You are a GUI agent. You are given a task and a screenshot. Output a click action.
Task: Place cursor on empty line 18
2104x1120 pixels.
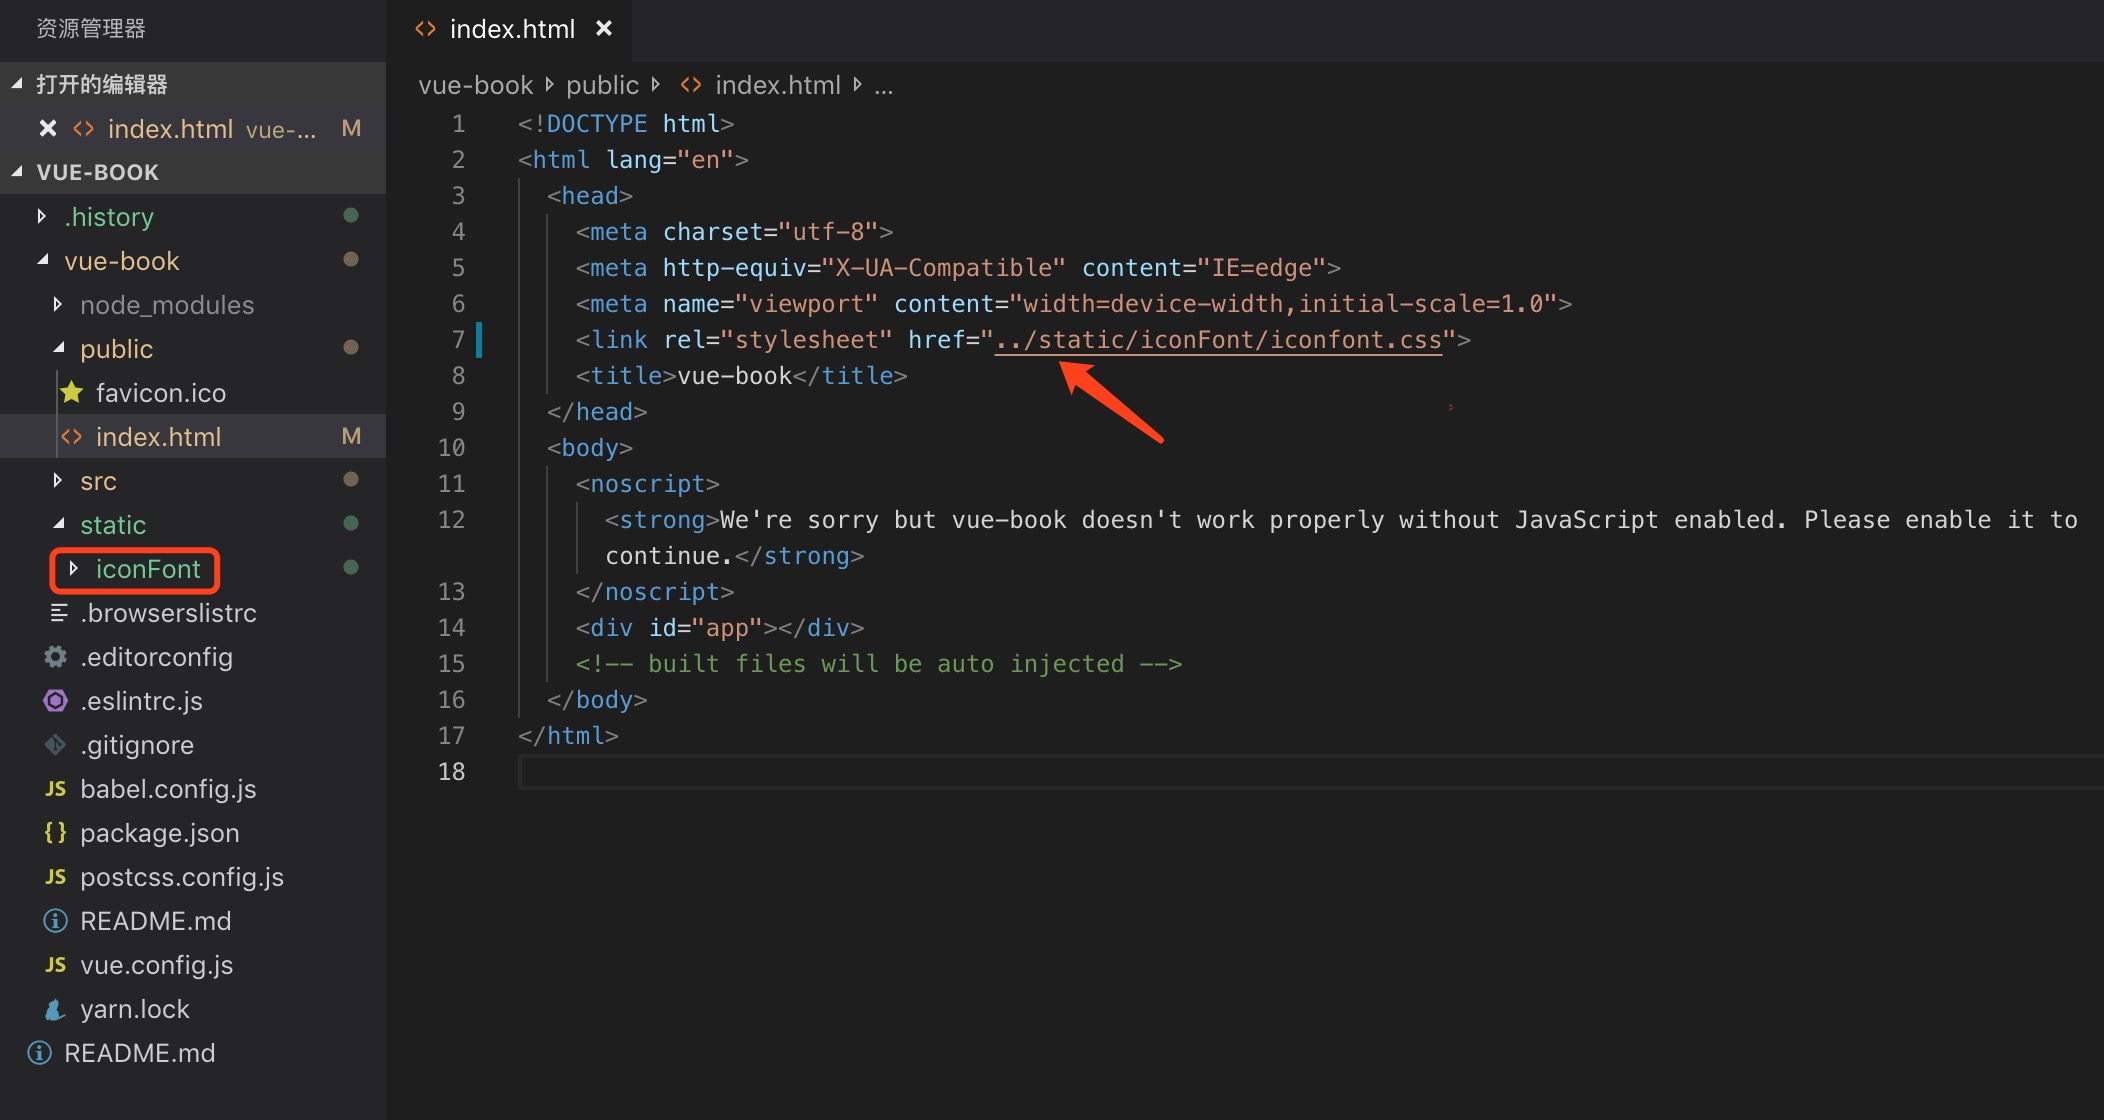(900, 772)
